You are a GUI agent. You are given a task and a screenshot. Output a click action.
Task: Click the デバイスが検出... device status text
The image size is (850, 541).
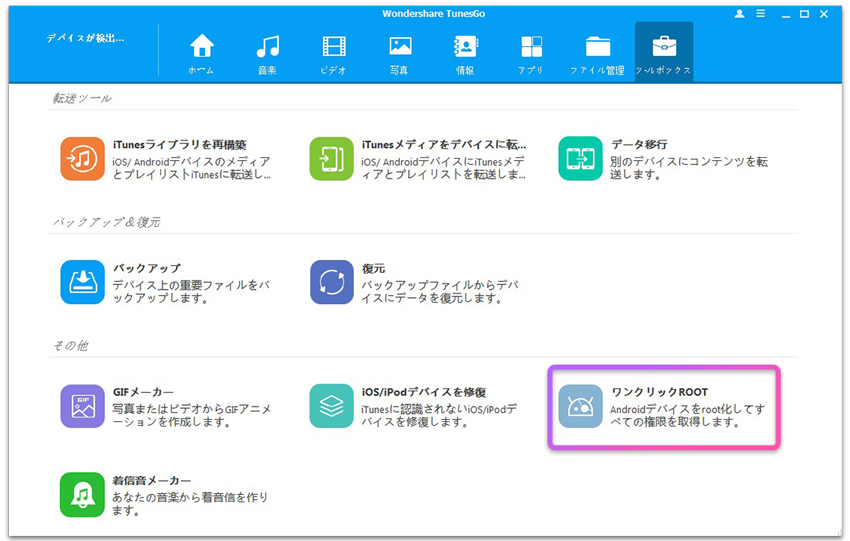[85, 38]
